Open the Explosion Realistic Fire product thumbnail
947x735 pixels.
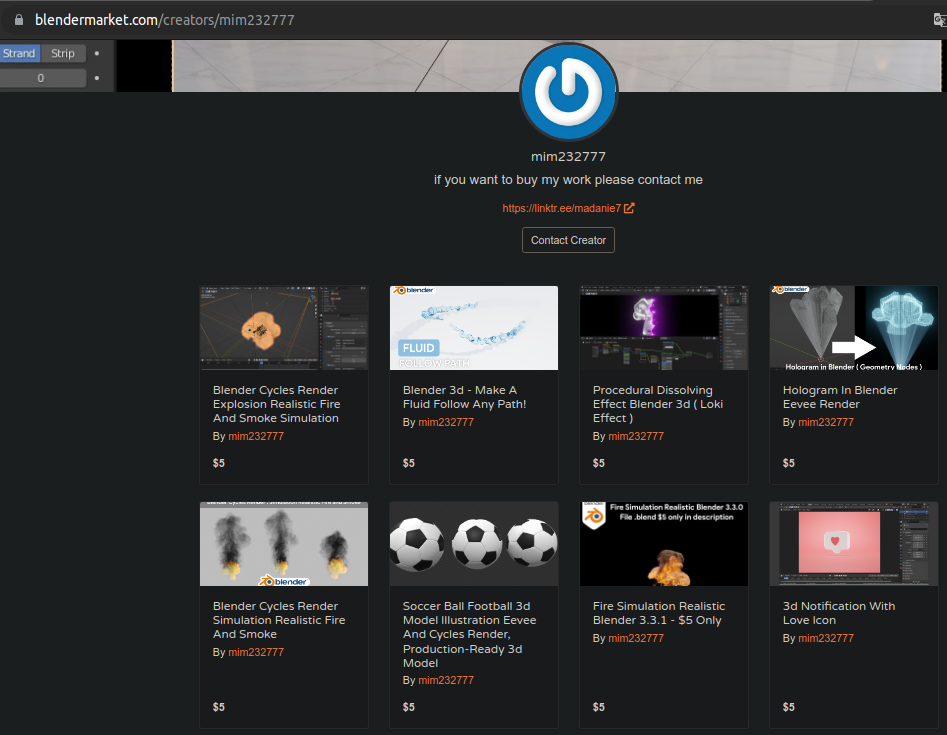pos(284,328)
